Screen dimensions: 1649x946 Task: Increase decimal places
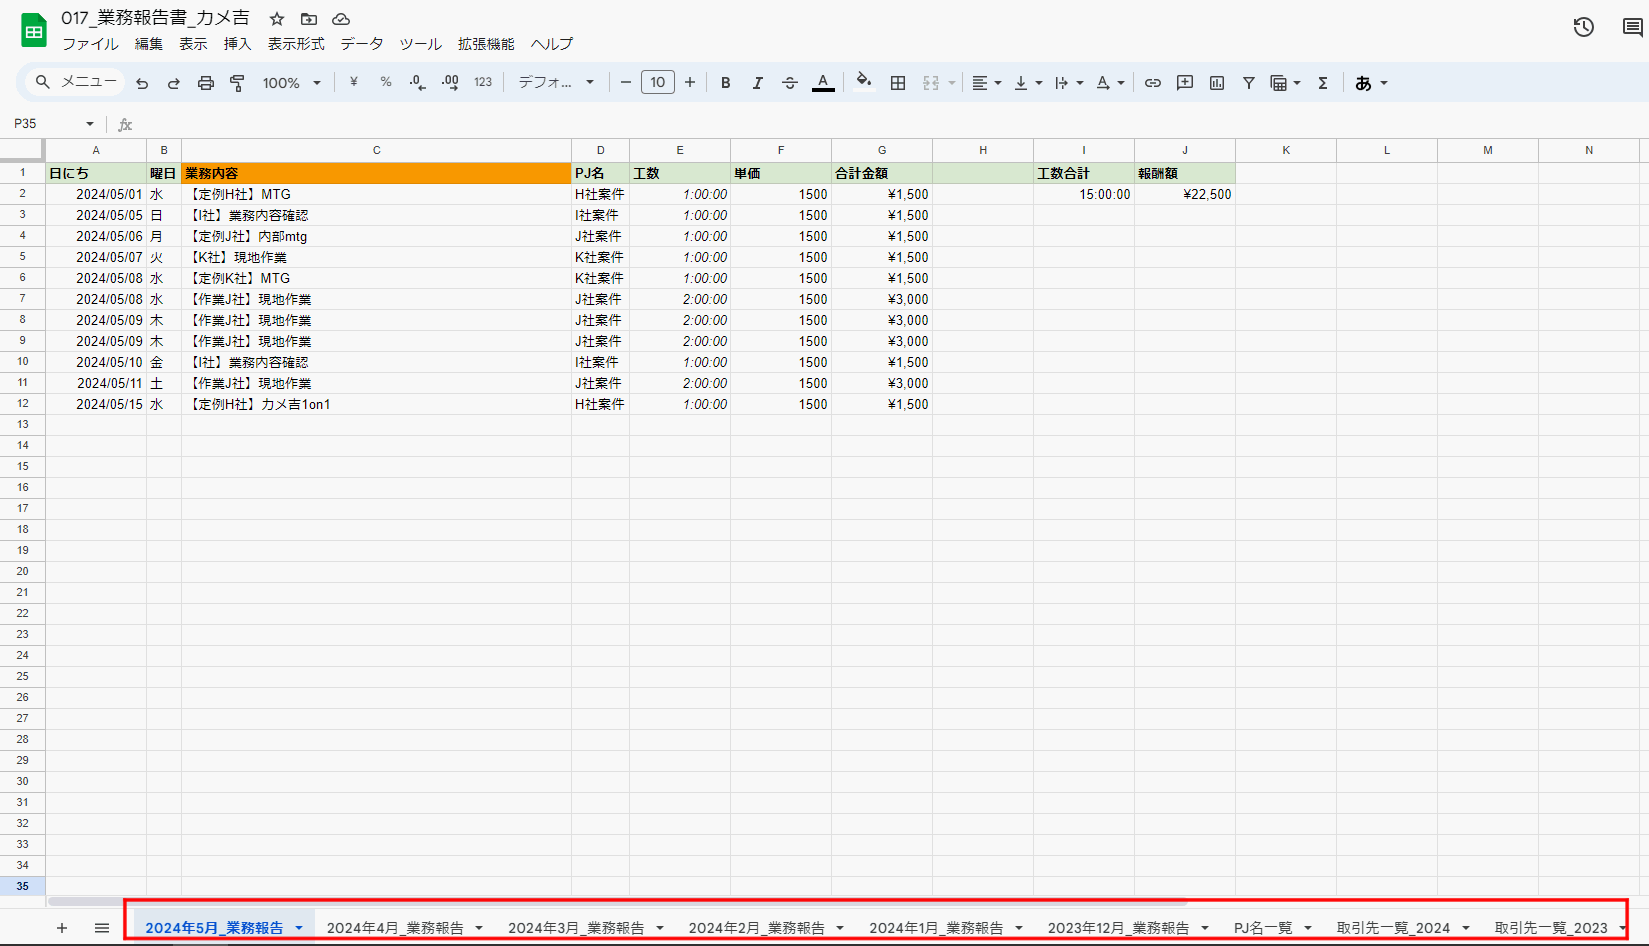pyautogui.click(x=450, y=83)
